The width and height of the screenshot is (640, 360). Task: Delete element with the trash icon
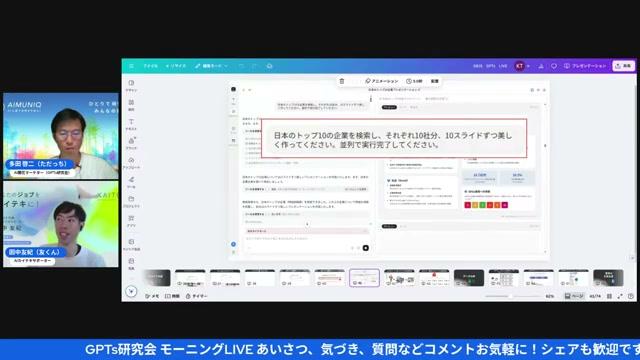coord(342,81)
